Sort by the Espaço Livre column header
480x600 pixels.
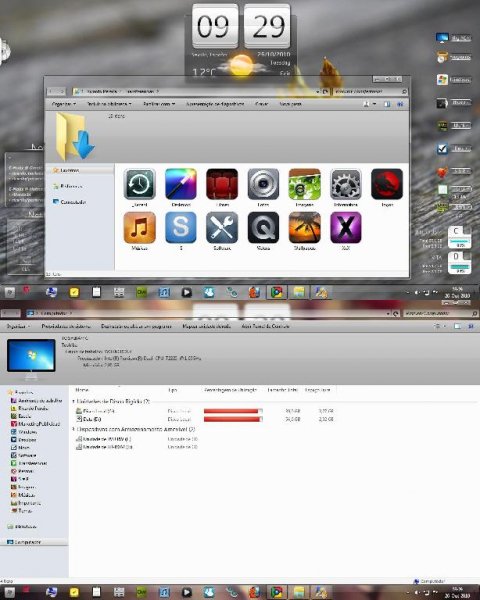(317, 390)
